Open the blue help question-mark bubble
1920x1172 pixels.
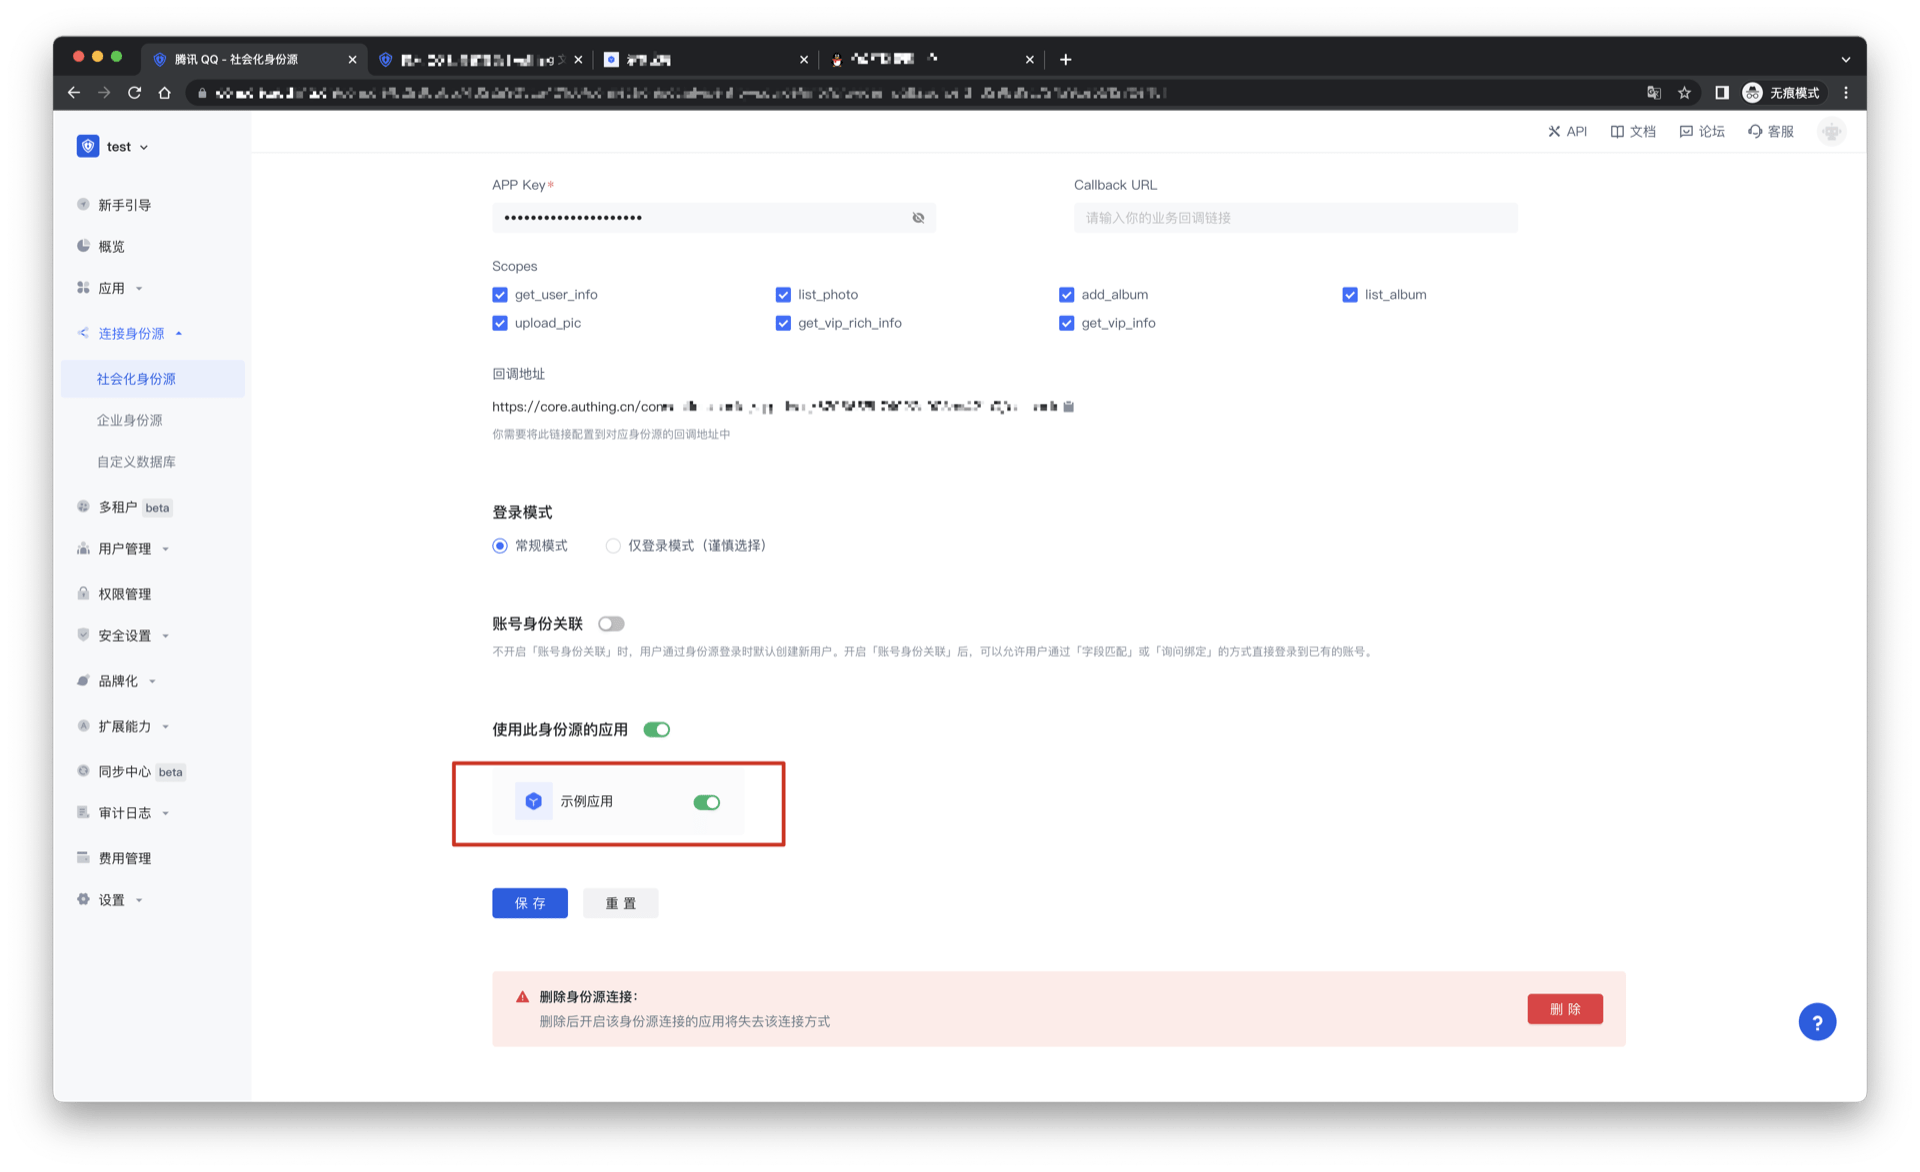[x=1816, y=1022]
